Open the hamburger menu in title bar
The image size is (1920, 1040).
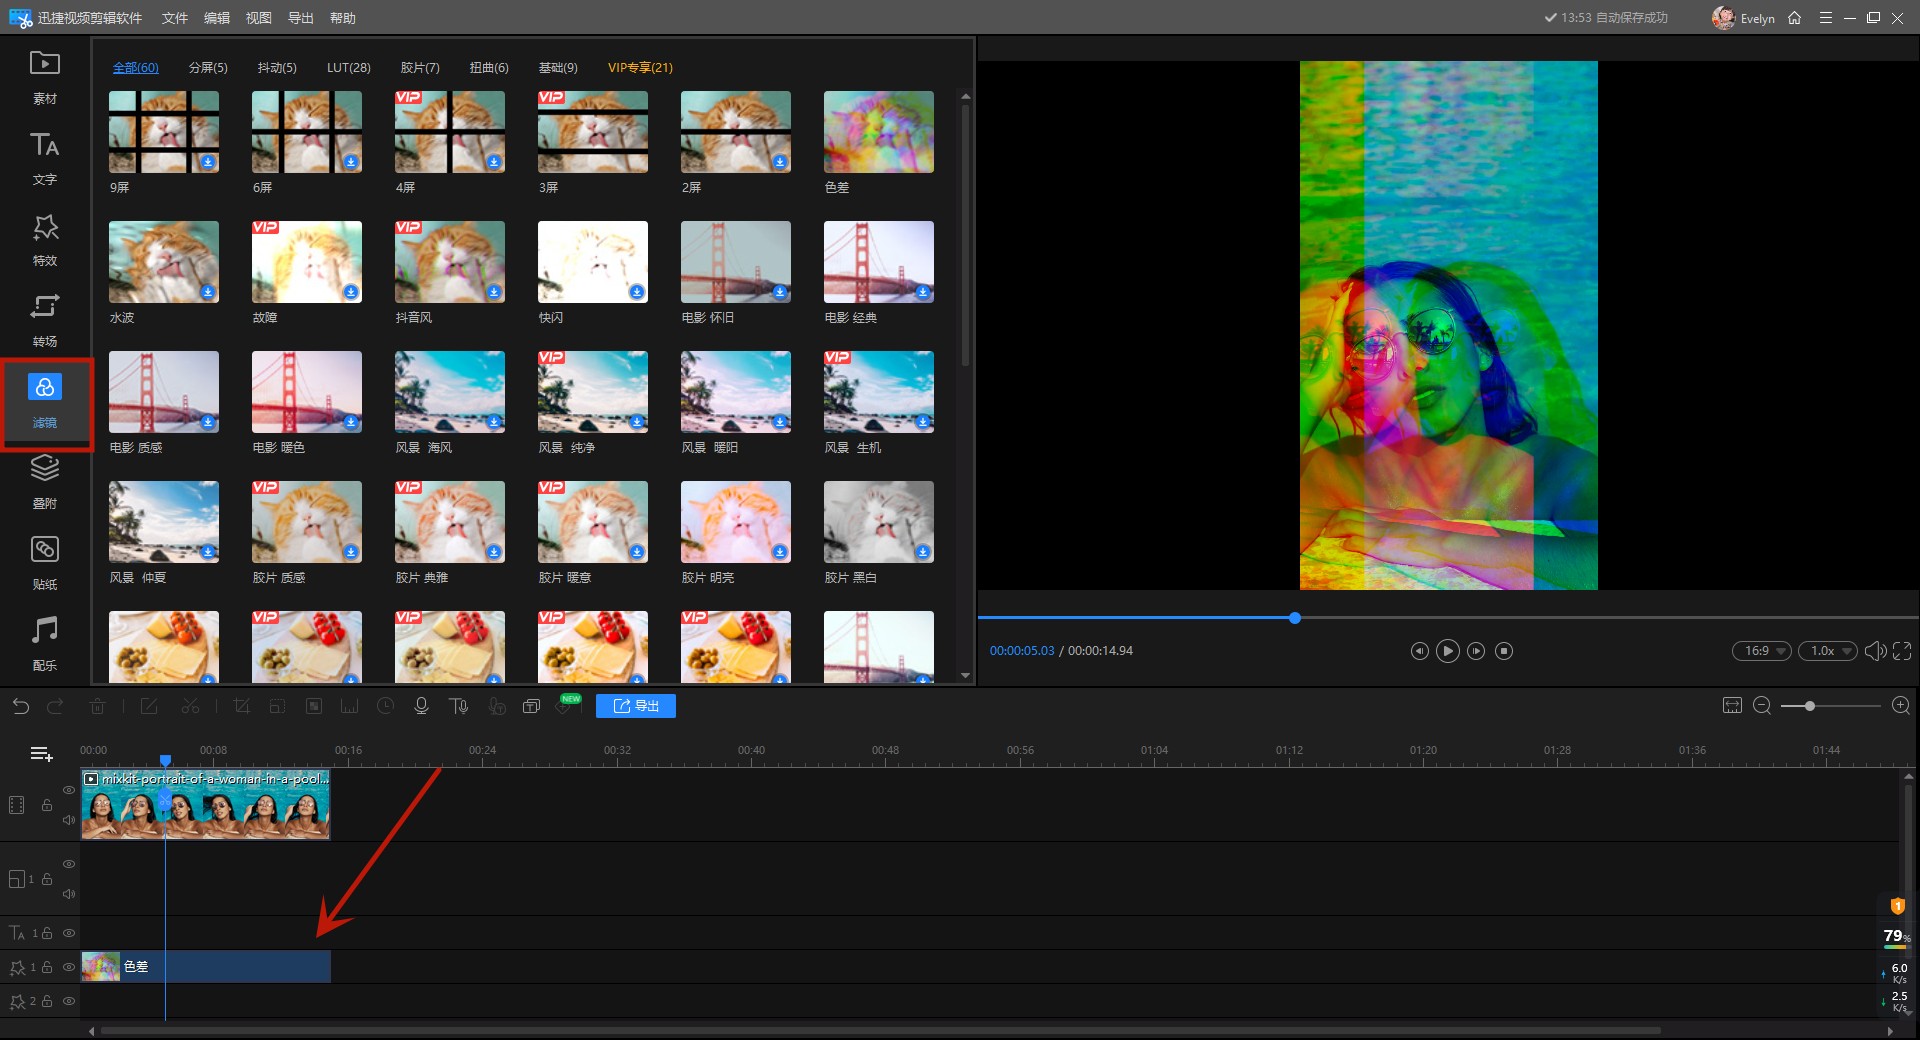pos(1825,18)
